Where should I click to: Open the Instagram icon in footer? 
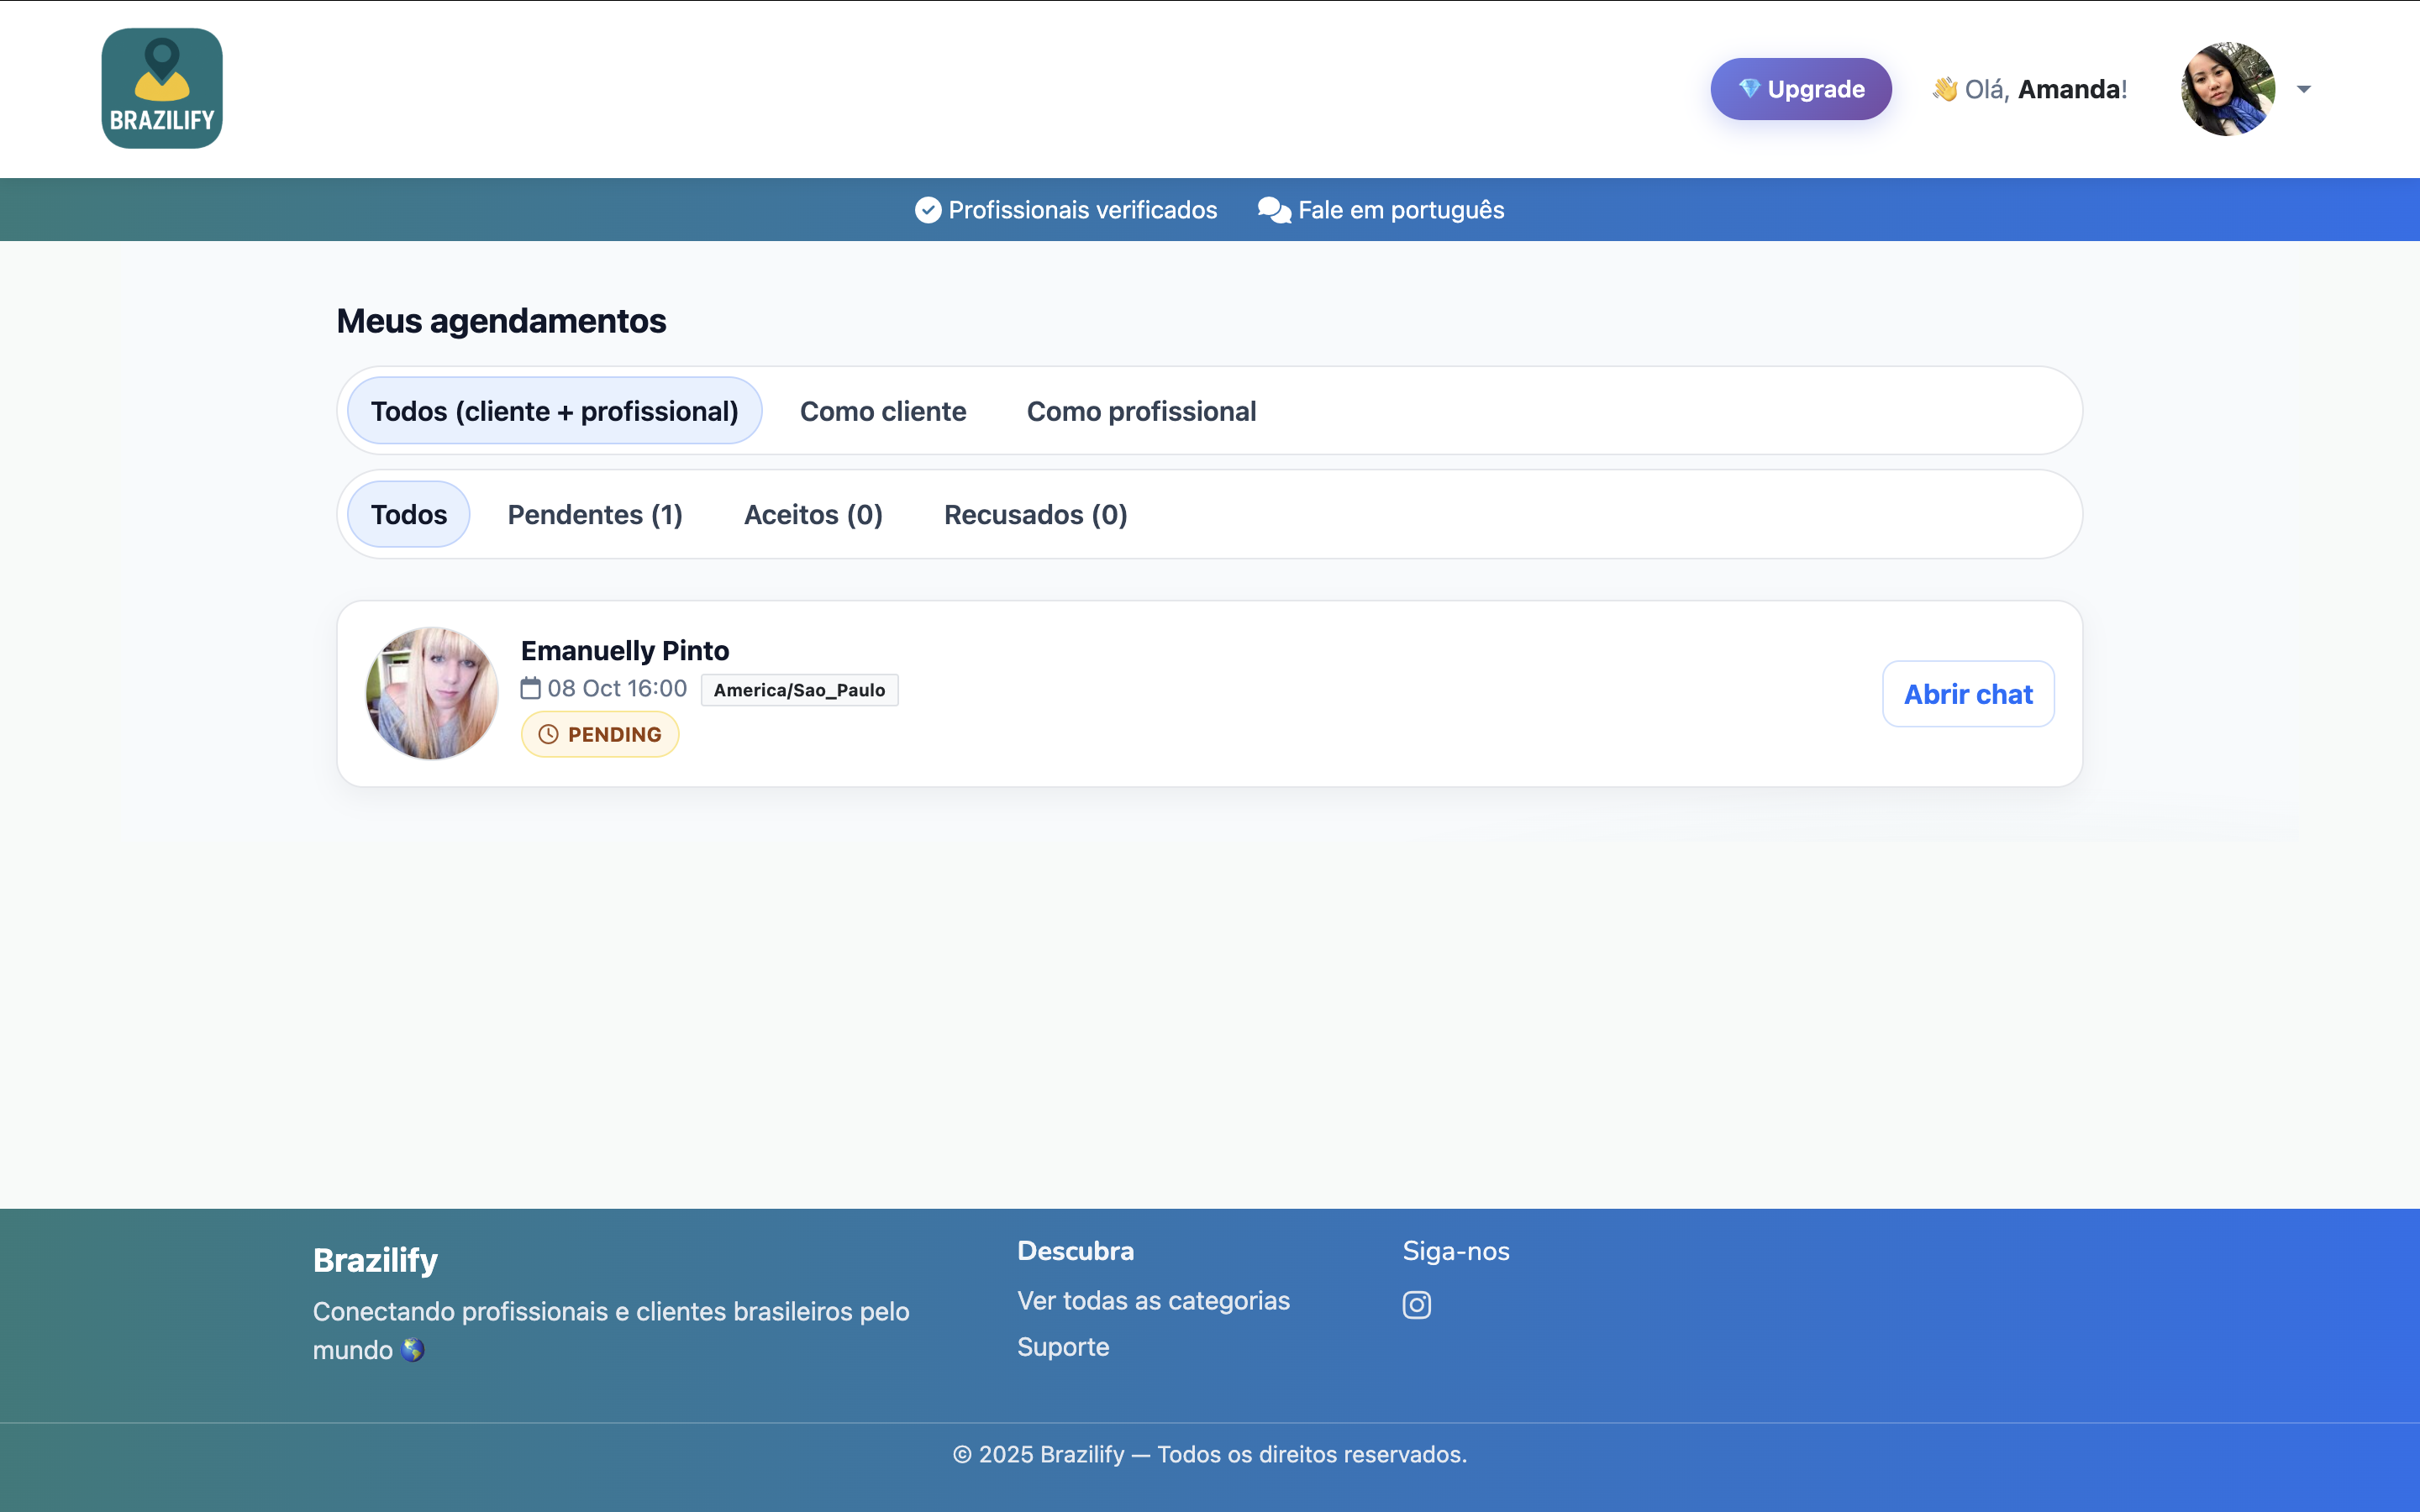coord(1416,1304)
